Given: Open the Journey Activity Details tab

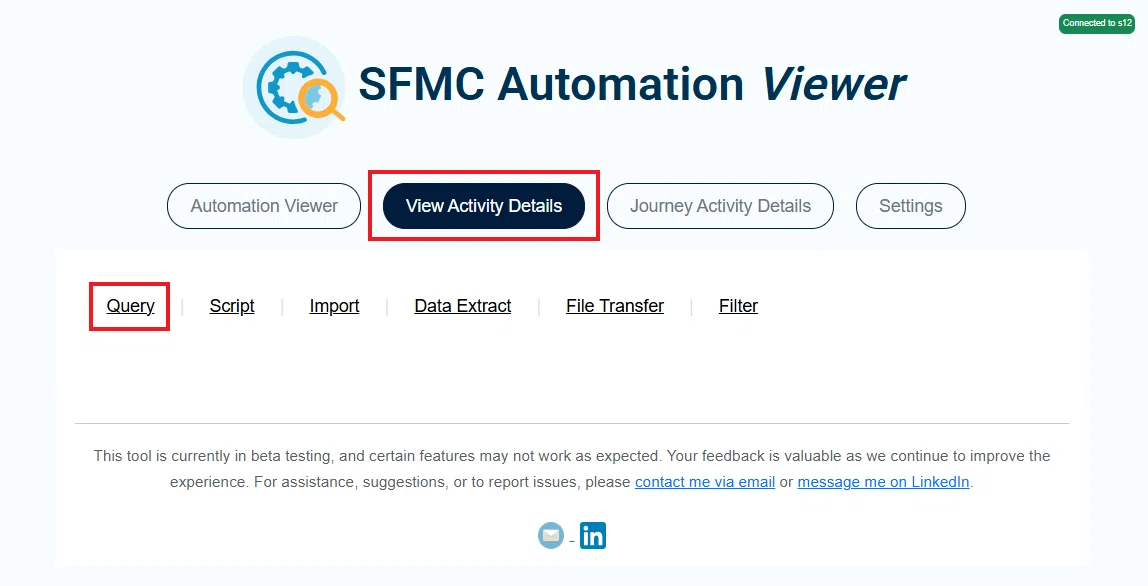Looking at the screenshot, I should 720,206.
